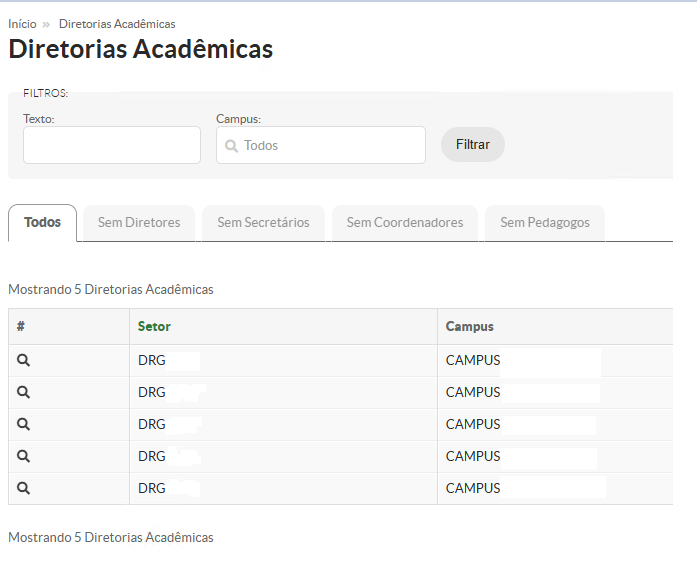Switch to the Sem Diretores tab
The image size is (697, 563).
click(x=139, y=223)
